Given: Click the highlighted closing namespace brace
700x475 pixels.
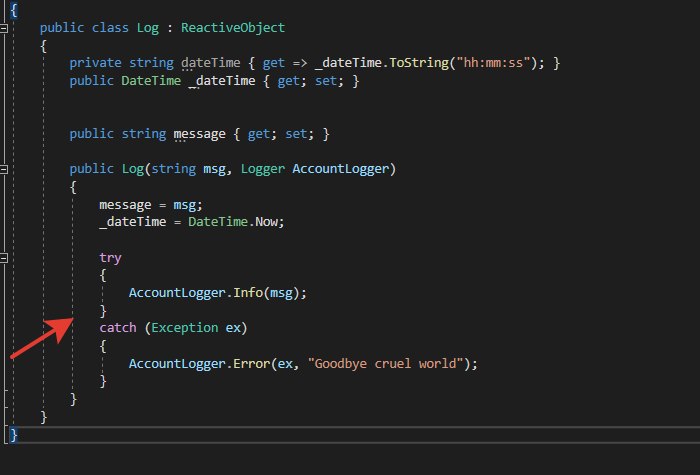Looking at the screenshot, I should click(14, 434).
